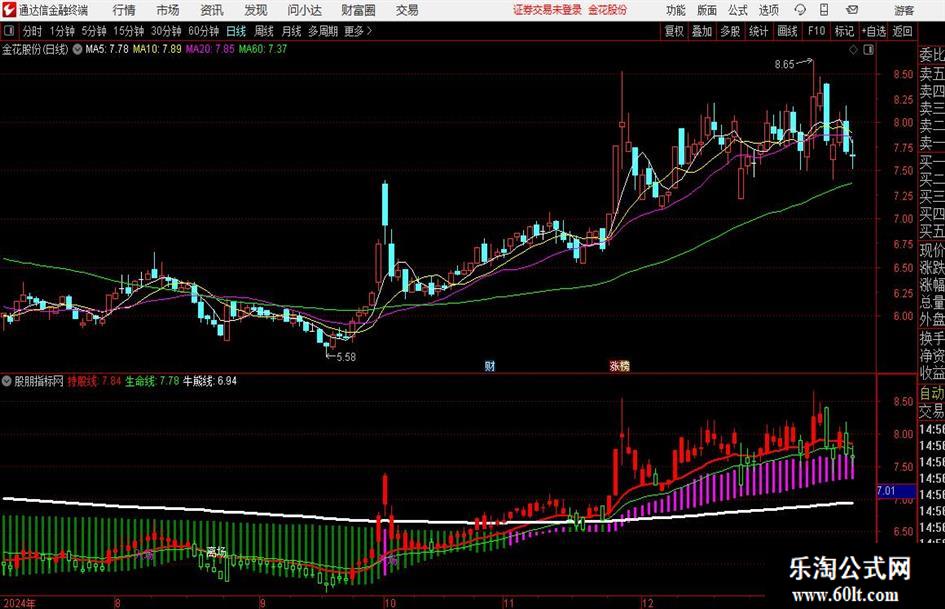This screenshot has width=945, height=609.
Task: Open the 多周期 multi-period view
Action: pyautogui.click(x=323, y=31)
